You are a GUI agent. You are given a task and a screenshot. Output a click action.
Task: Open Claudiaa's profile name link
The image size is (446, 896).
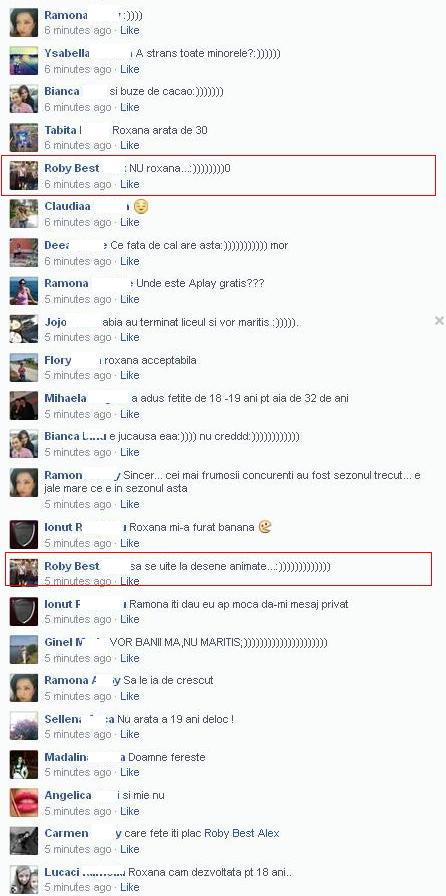[67, 206]
